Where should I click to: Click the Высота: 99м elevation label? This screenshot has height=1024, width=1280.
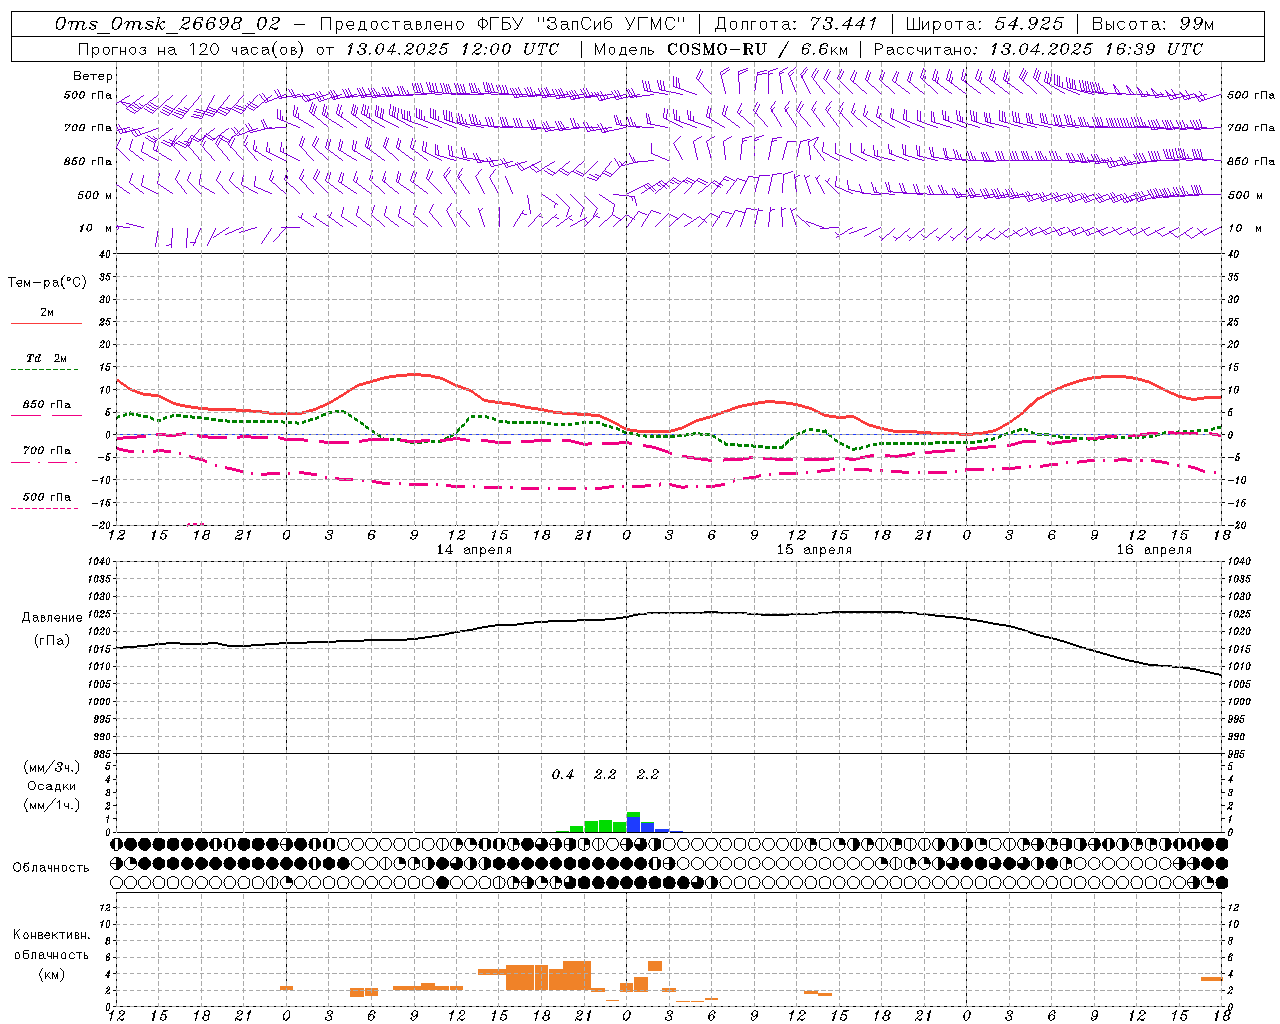pos(1153,24)
